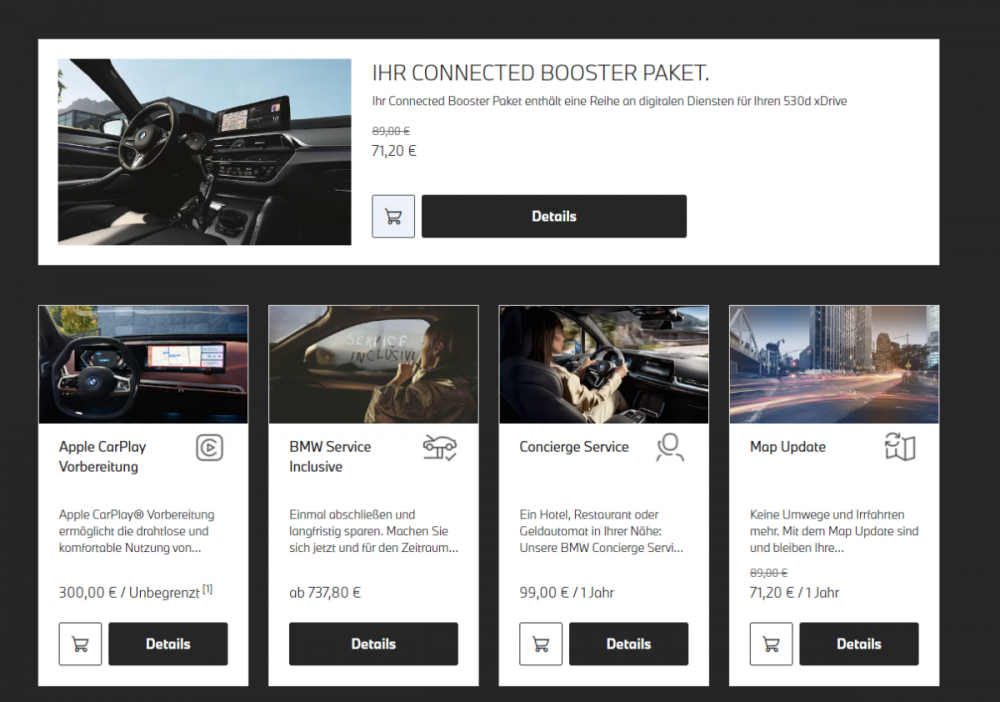Image resolution: width=1000 pixels, height=702 pixels.
Task: Add Map Update to shopping cart
Action: [x=771, y=644]
